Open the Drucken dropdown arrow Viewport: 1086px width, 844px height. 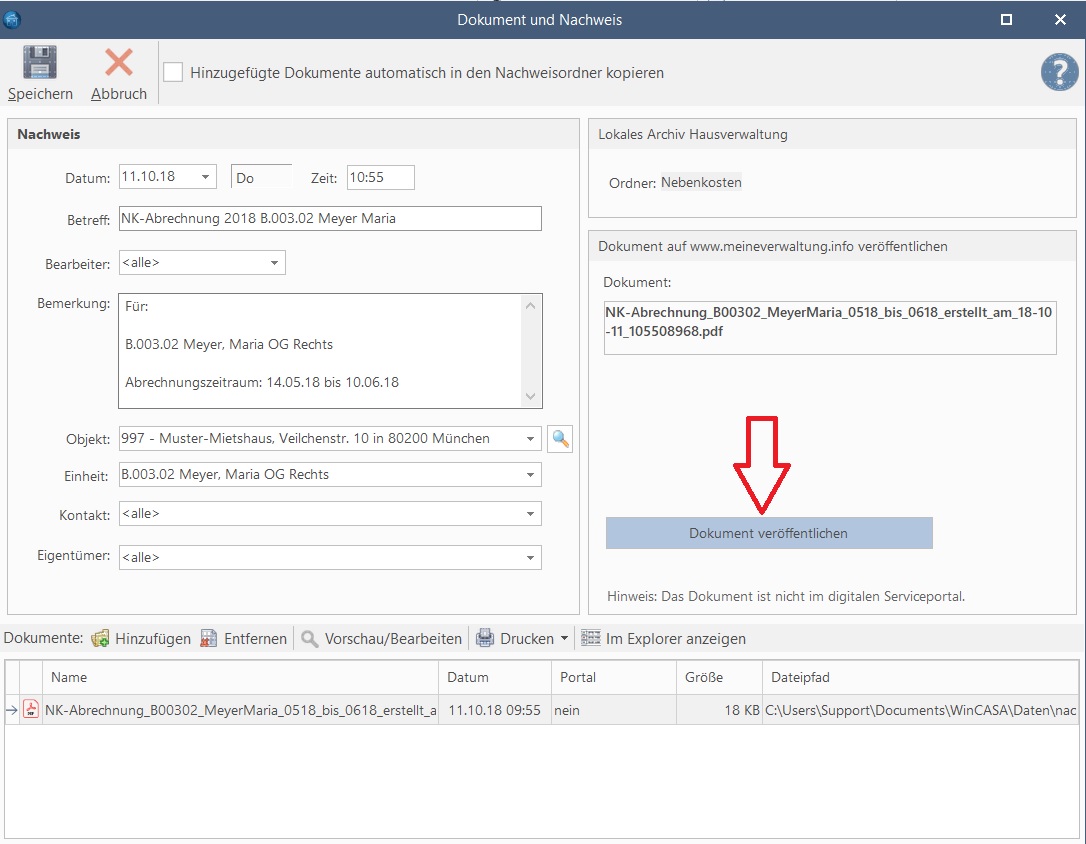[565, 638]
